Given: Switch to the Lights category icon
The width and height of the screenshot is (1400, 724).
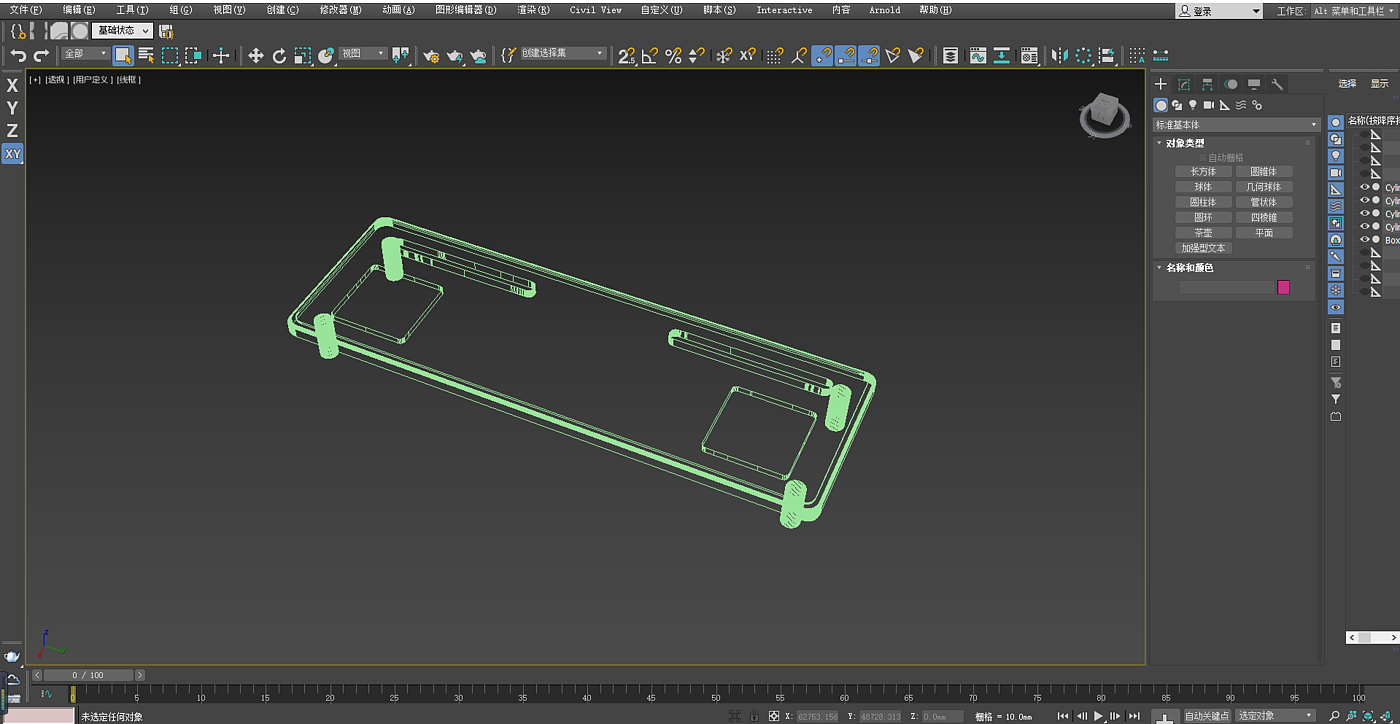Looking at the screenshot, I should [x=1193, y=105].
